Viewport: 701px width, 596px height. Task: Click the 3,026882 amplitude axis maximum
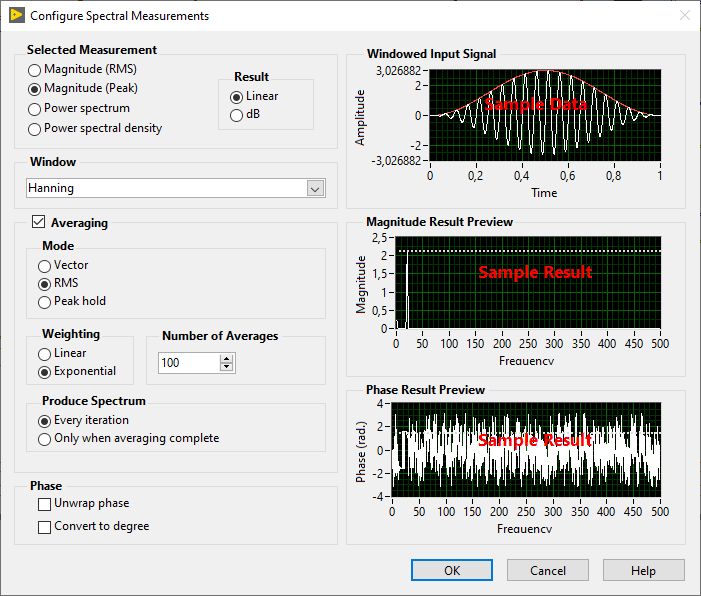(398, 71)
